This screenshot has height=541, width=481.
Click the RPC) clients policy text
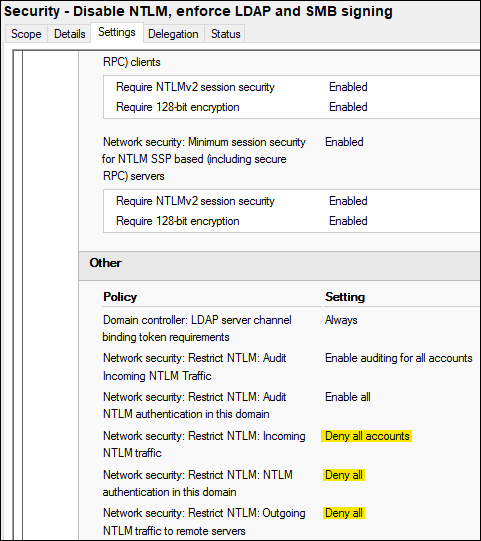[132, 62]
